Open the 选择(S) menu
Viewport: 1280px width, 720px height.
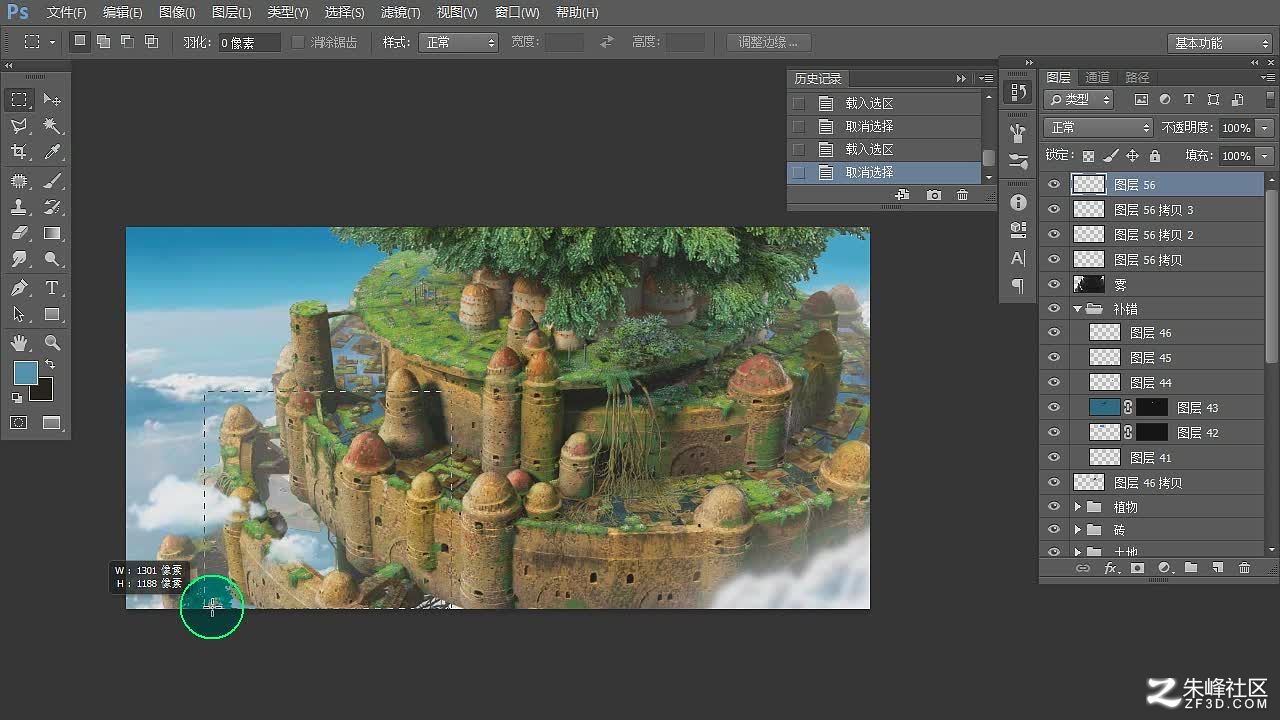[x=344, y=13]
